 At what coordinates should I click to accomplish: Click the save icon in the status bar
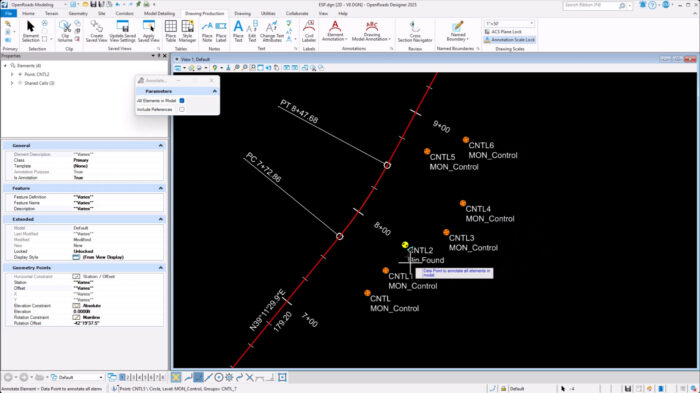click(628, 389)
